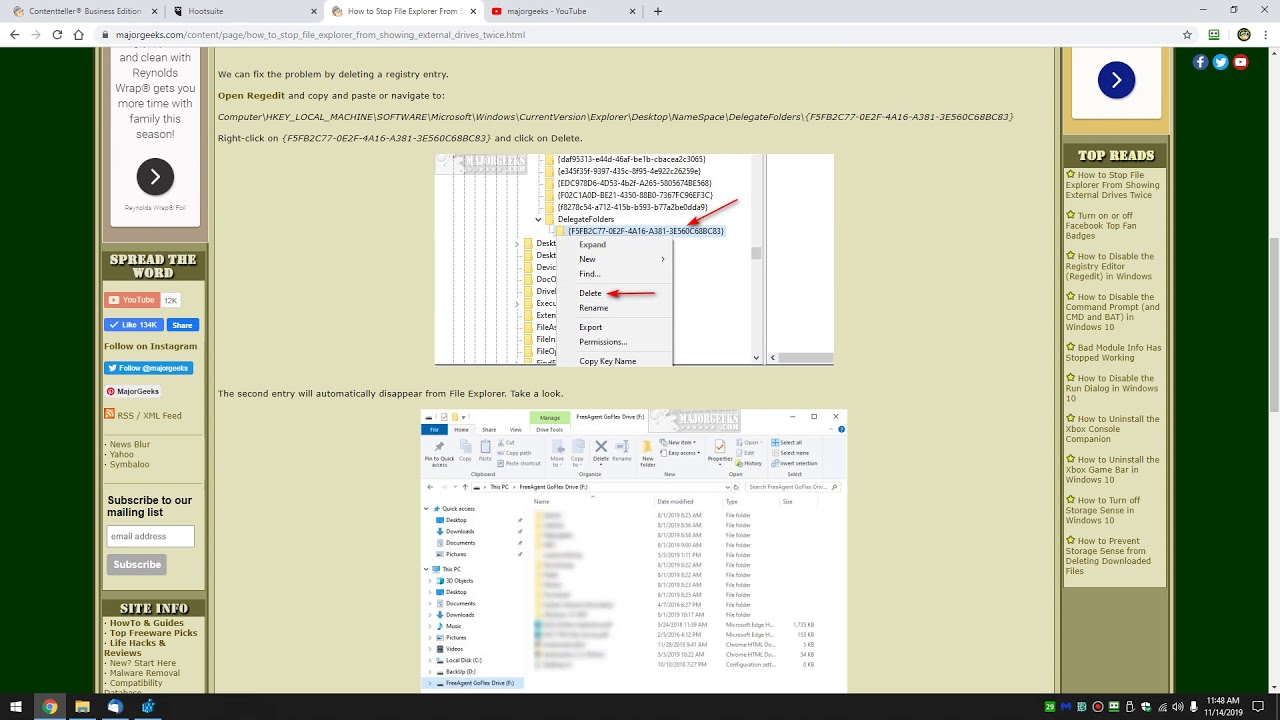Open the Symbaloo link
This screenshot has height=720, width=1280.
point(129,465)
